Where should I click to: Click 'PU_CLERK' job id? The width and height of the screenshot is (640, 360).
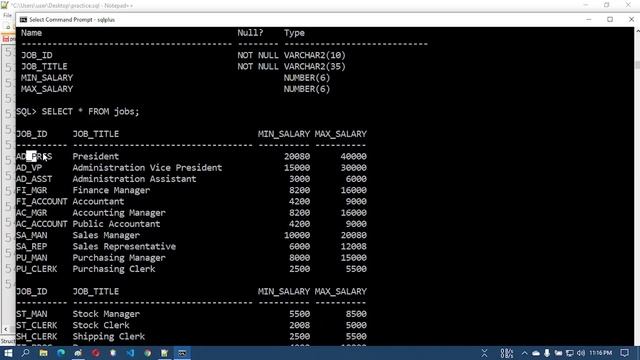(x=37, y=269)
